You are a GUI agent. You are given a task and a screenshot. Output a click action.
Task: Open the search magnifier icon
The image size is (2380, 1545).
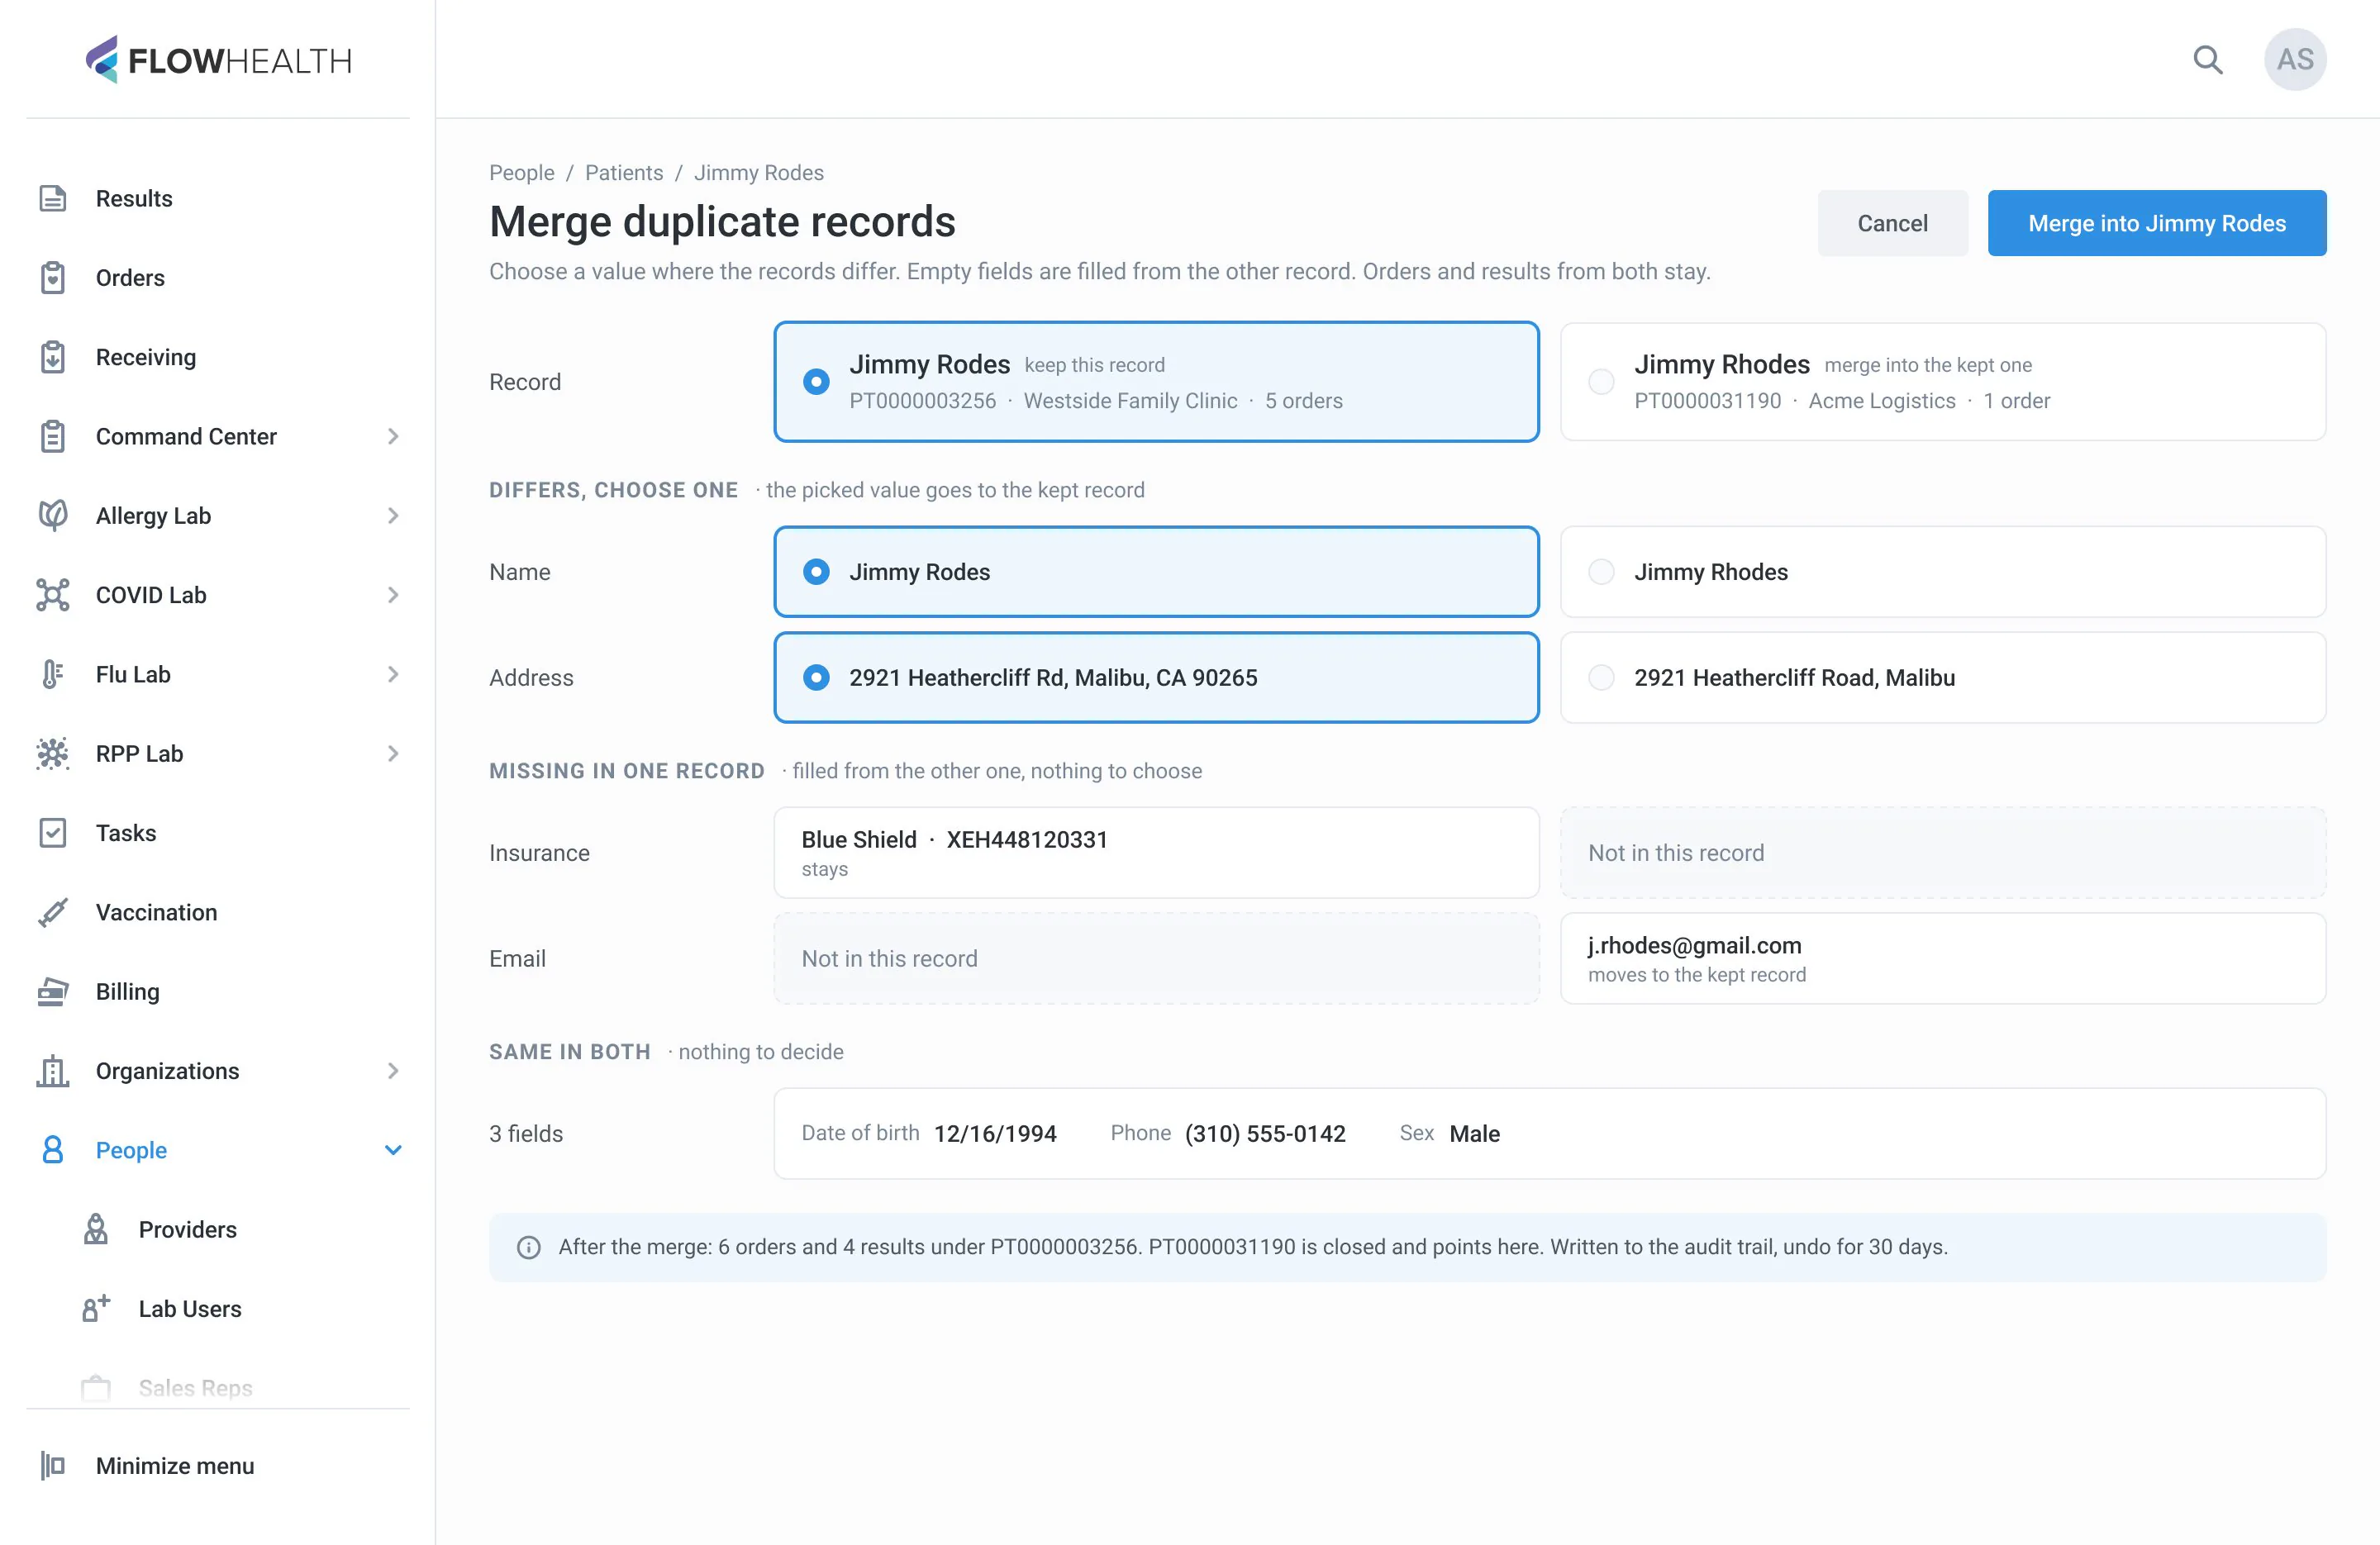click(2208, 60)
